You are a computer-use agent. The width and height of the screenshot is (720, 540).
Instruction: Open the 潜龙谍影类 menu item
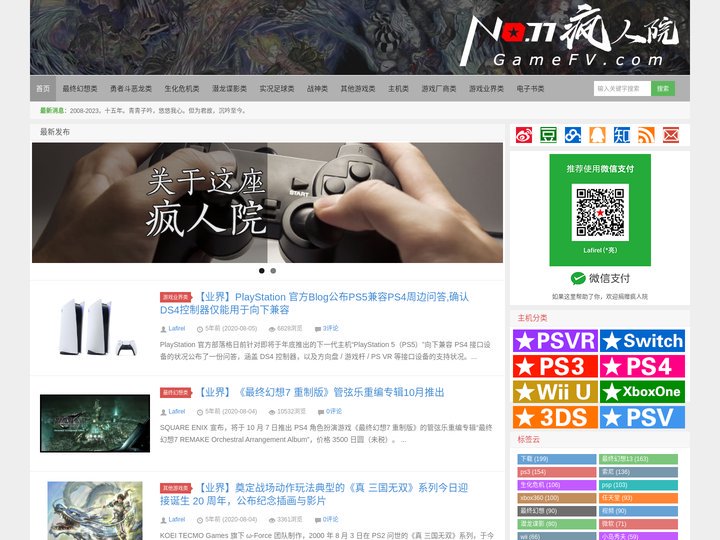pyautogui.click(x=230, y=89)
